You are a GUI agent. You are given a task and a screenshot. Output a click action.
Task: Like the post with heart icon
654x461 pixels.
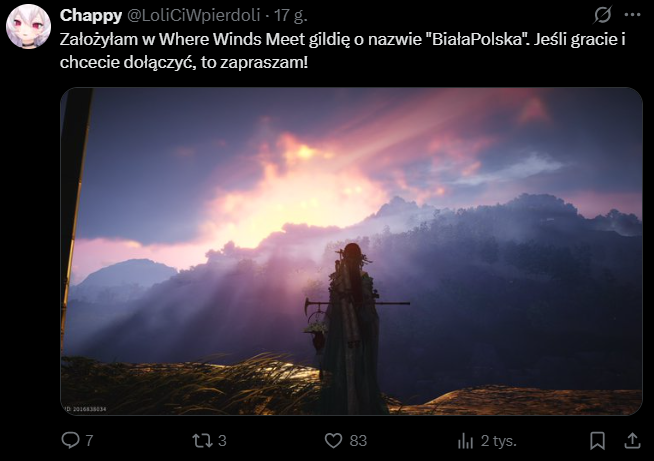333,441
